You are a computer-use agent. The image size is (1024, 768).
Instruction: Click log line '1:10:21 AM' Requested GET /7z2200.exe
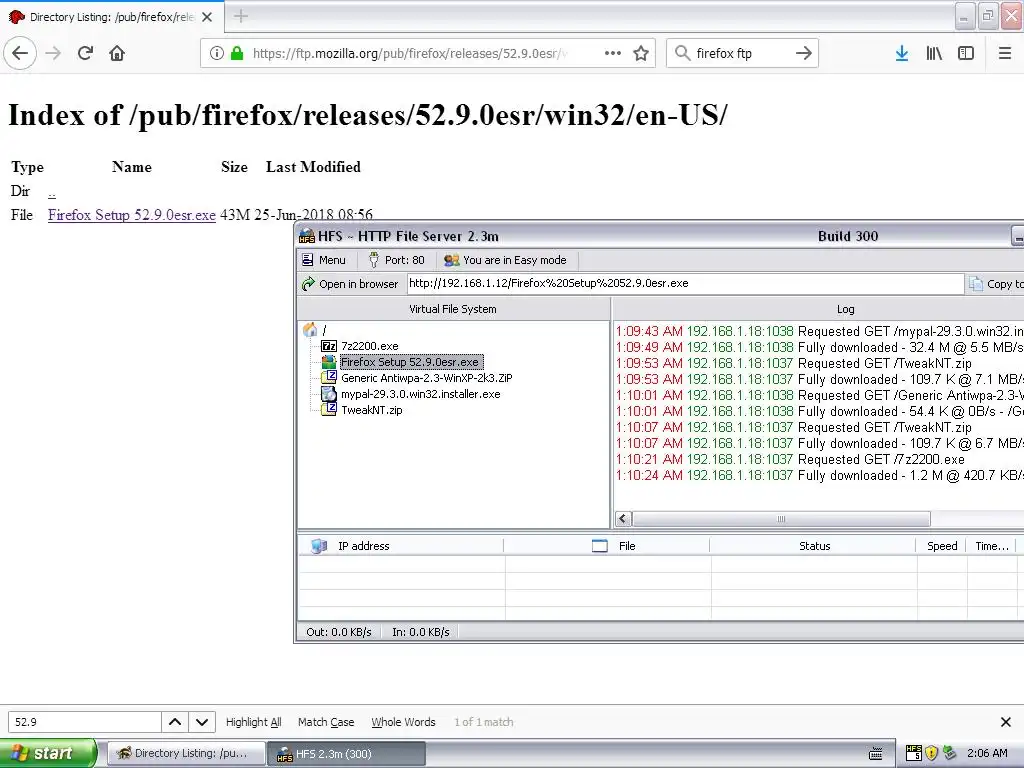coord(790,459)
